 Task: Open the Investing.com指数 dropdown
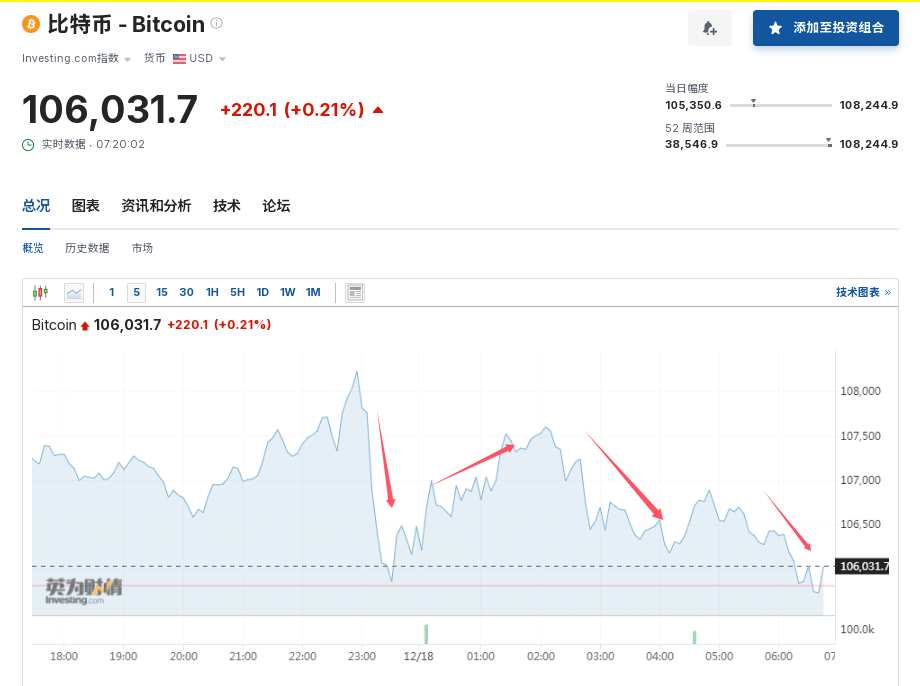76,58
